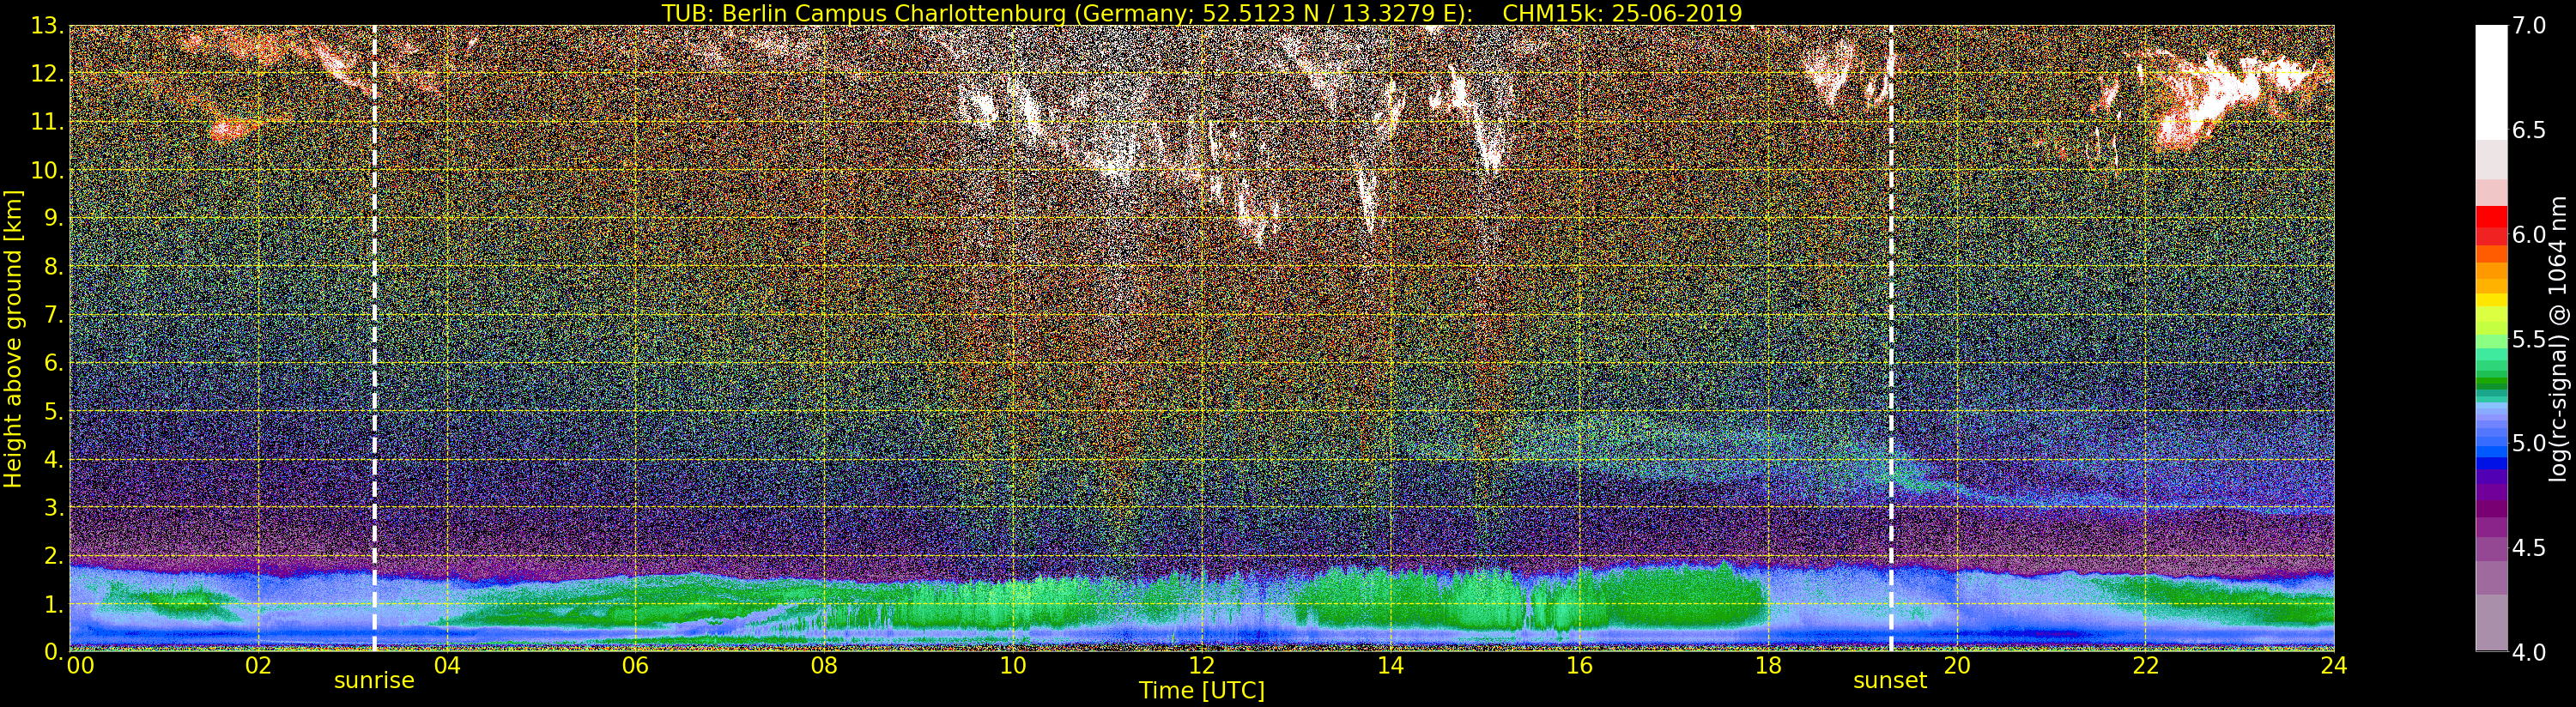The height and width of the screenshot is (707, 2576).
Task: Click the 'sunrise' label below the time axis
Action: point(374,681)
